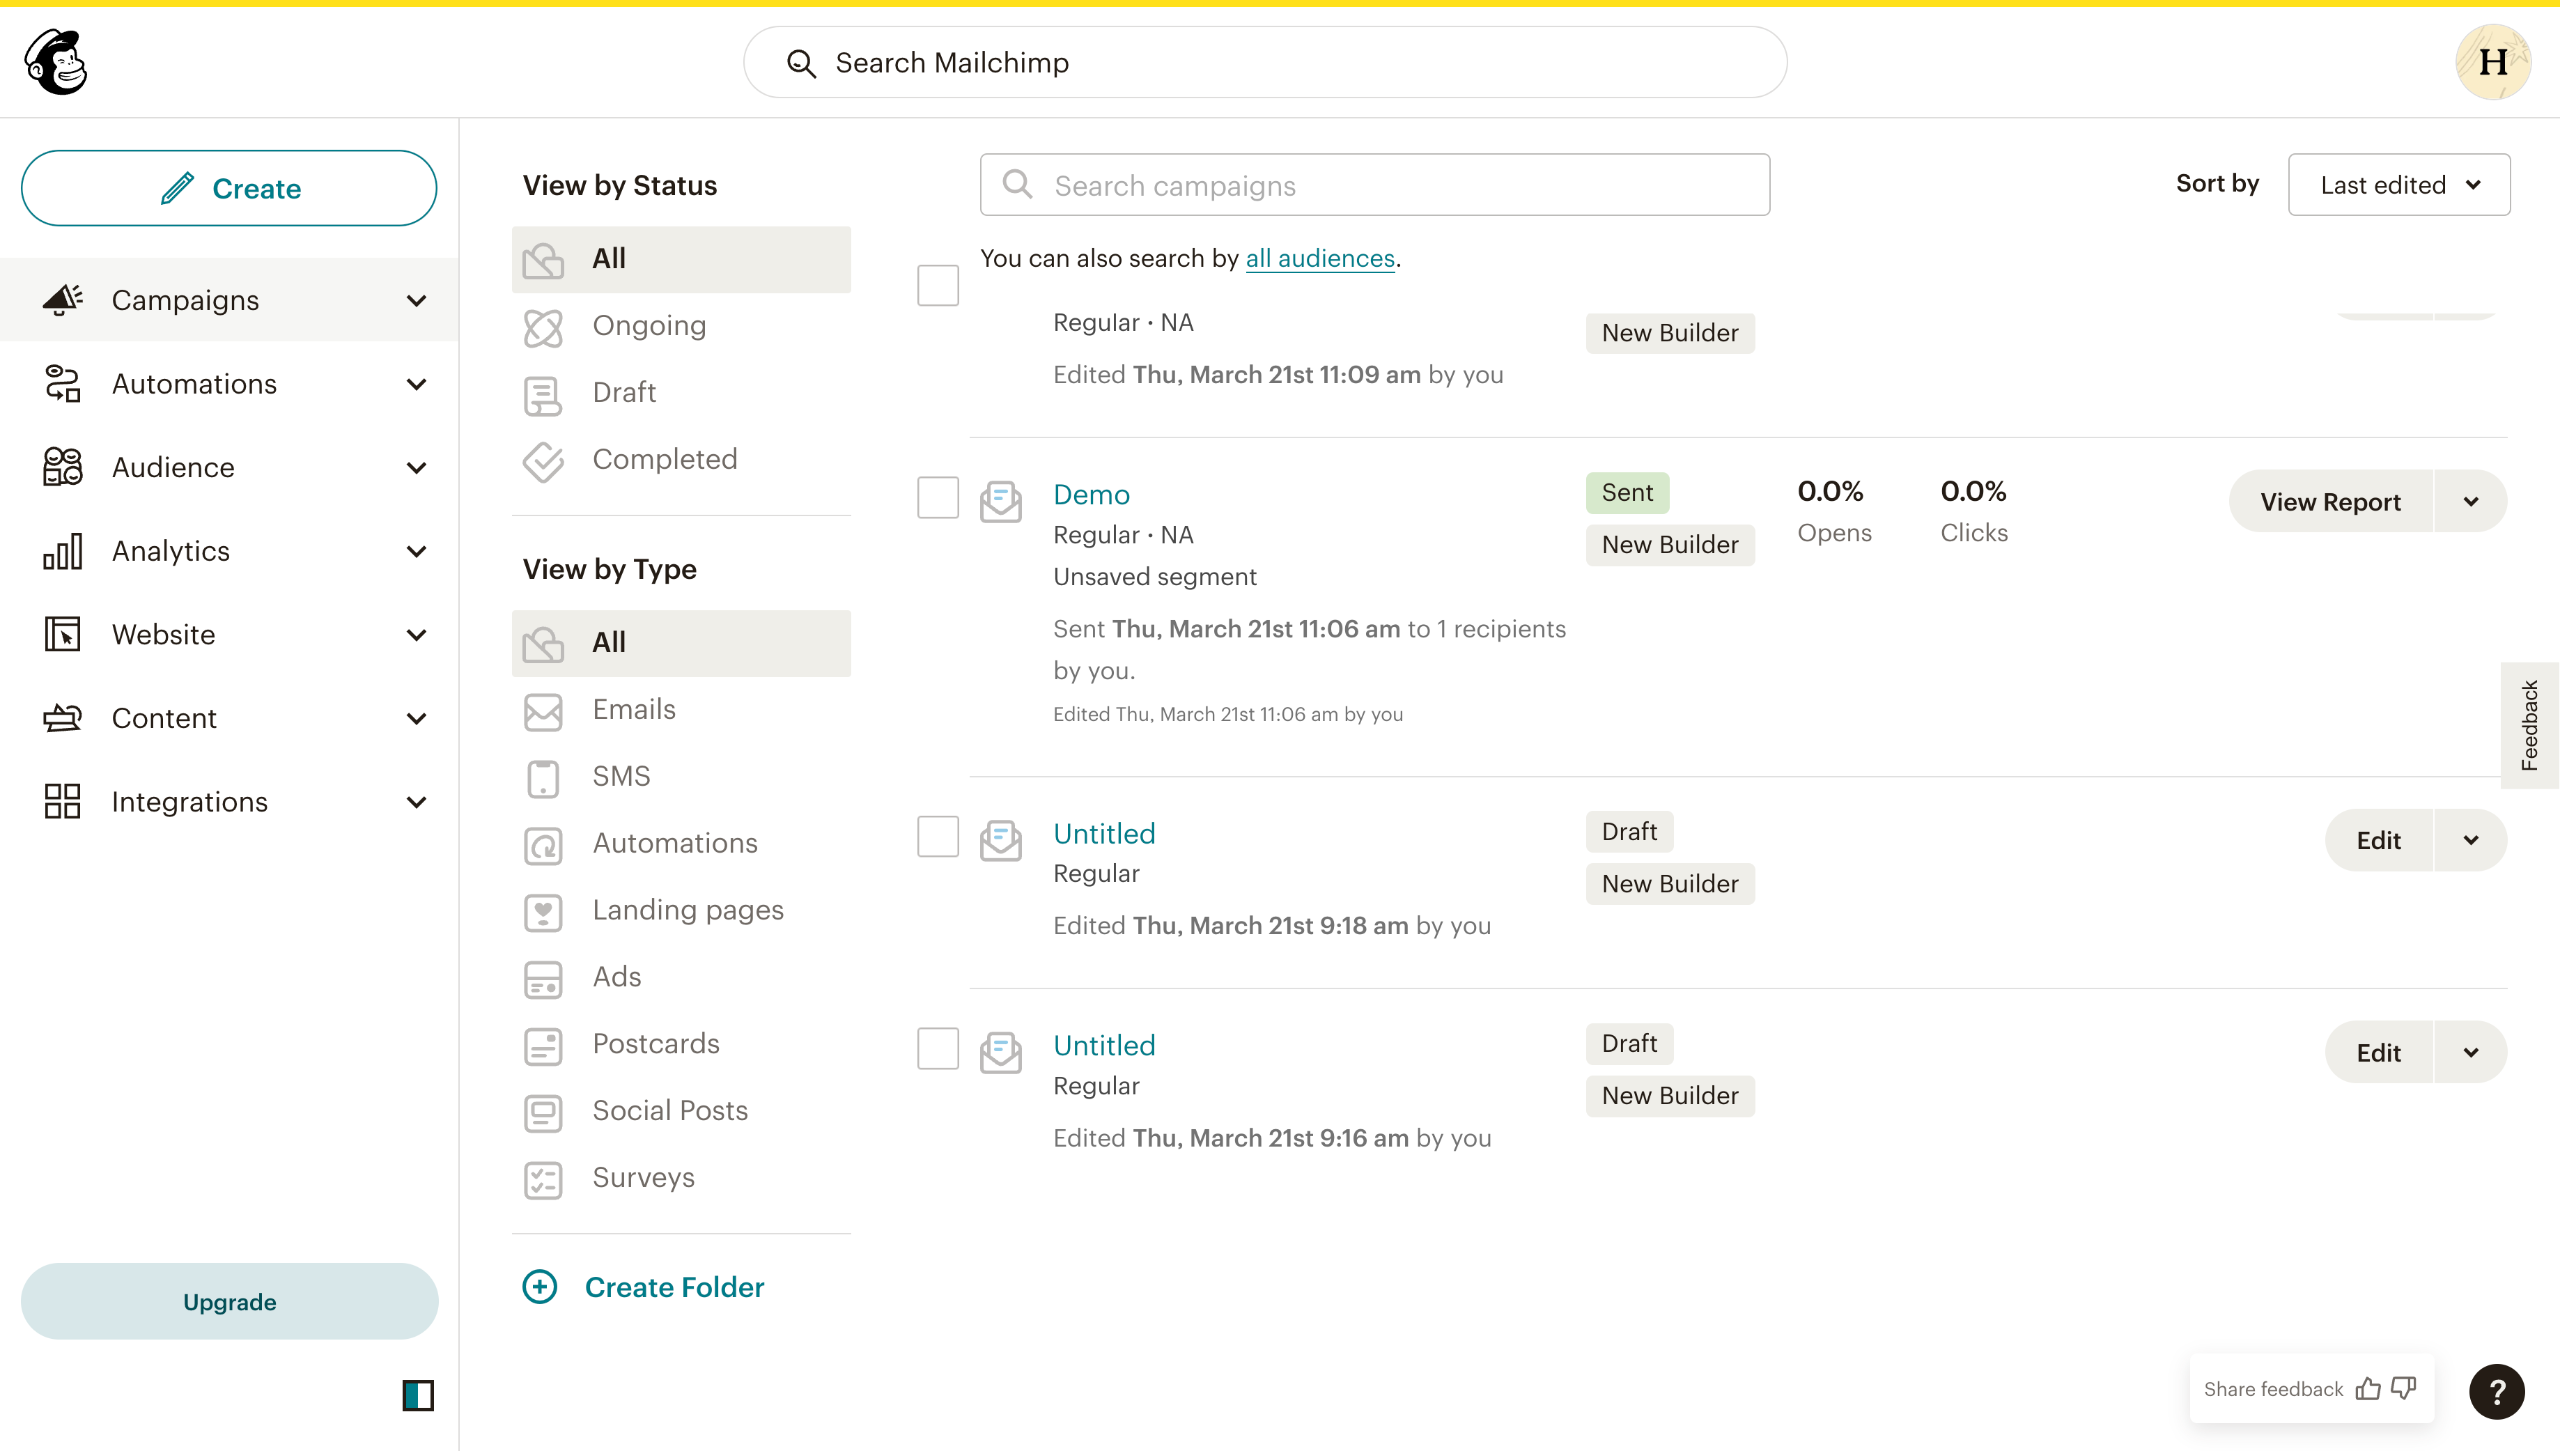
Task: Click the Demo campaign email icon
Action: (x=1000, y=501)
